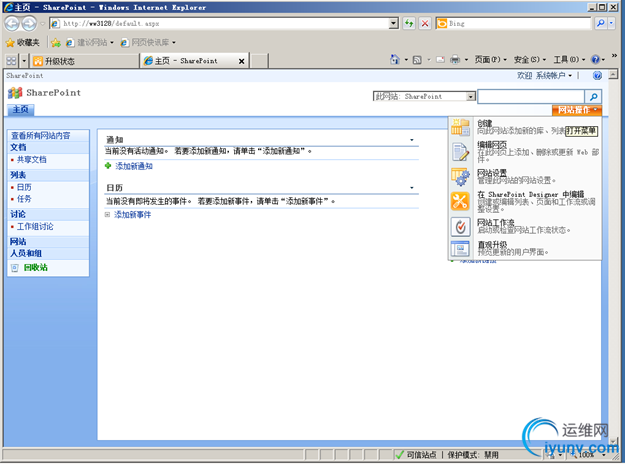
Task: Click the 直观升级 visual upgrade icon
Action: [x=460, y=249]
